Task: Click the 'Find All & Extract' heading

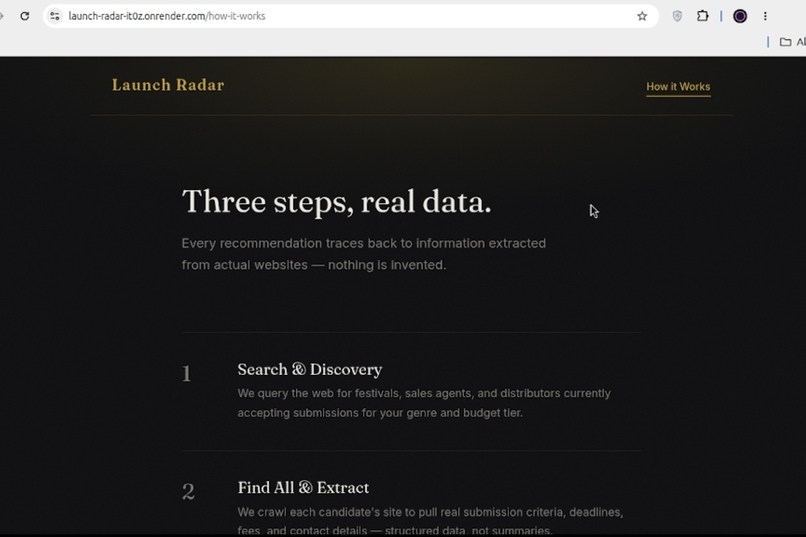Action: 303,487
